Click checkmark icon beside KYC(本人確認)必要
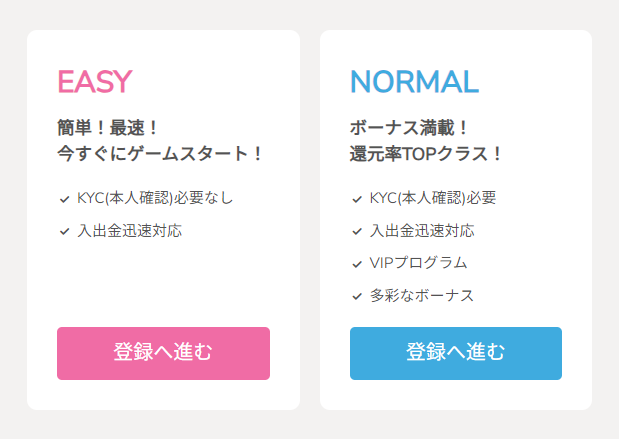The height and width of the screenshot is (439, 619). [357, 199]
